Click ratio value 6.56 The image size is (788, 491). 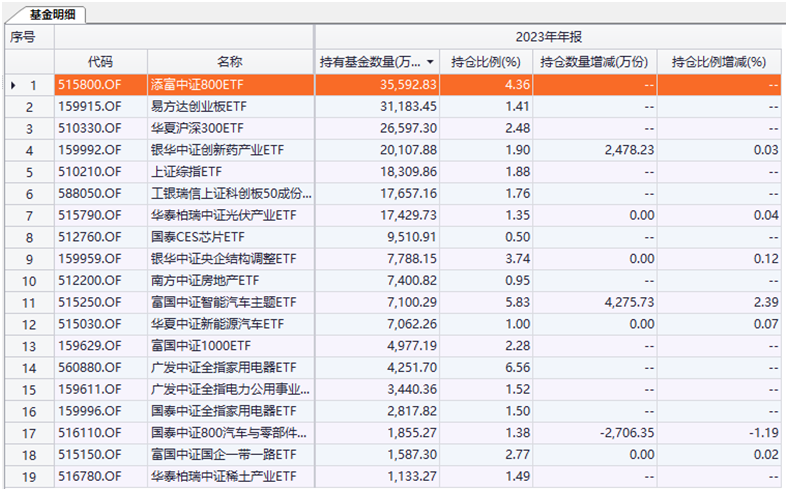[x=518, y=368]
